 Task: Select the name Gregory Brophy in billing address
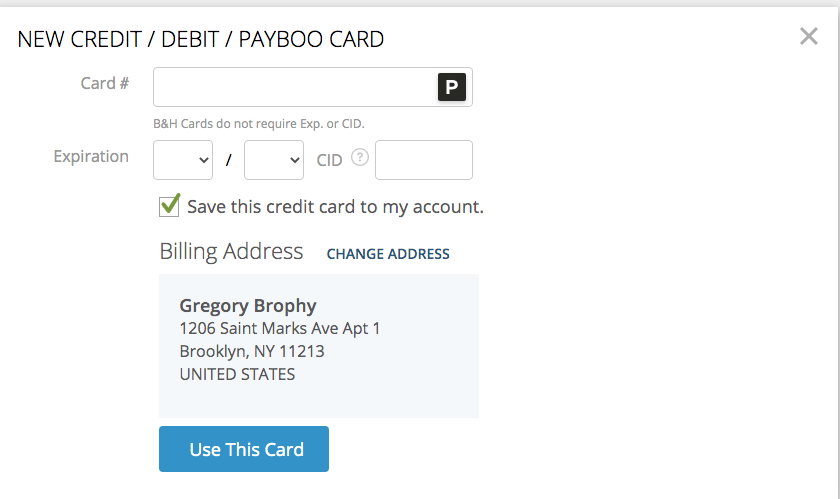[248, 305]
